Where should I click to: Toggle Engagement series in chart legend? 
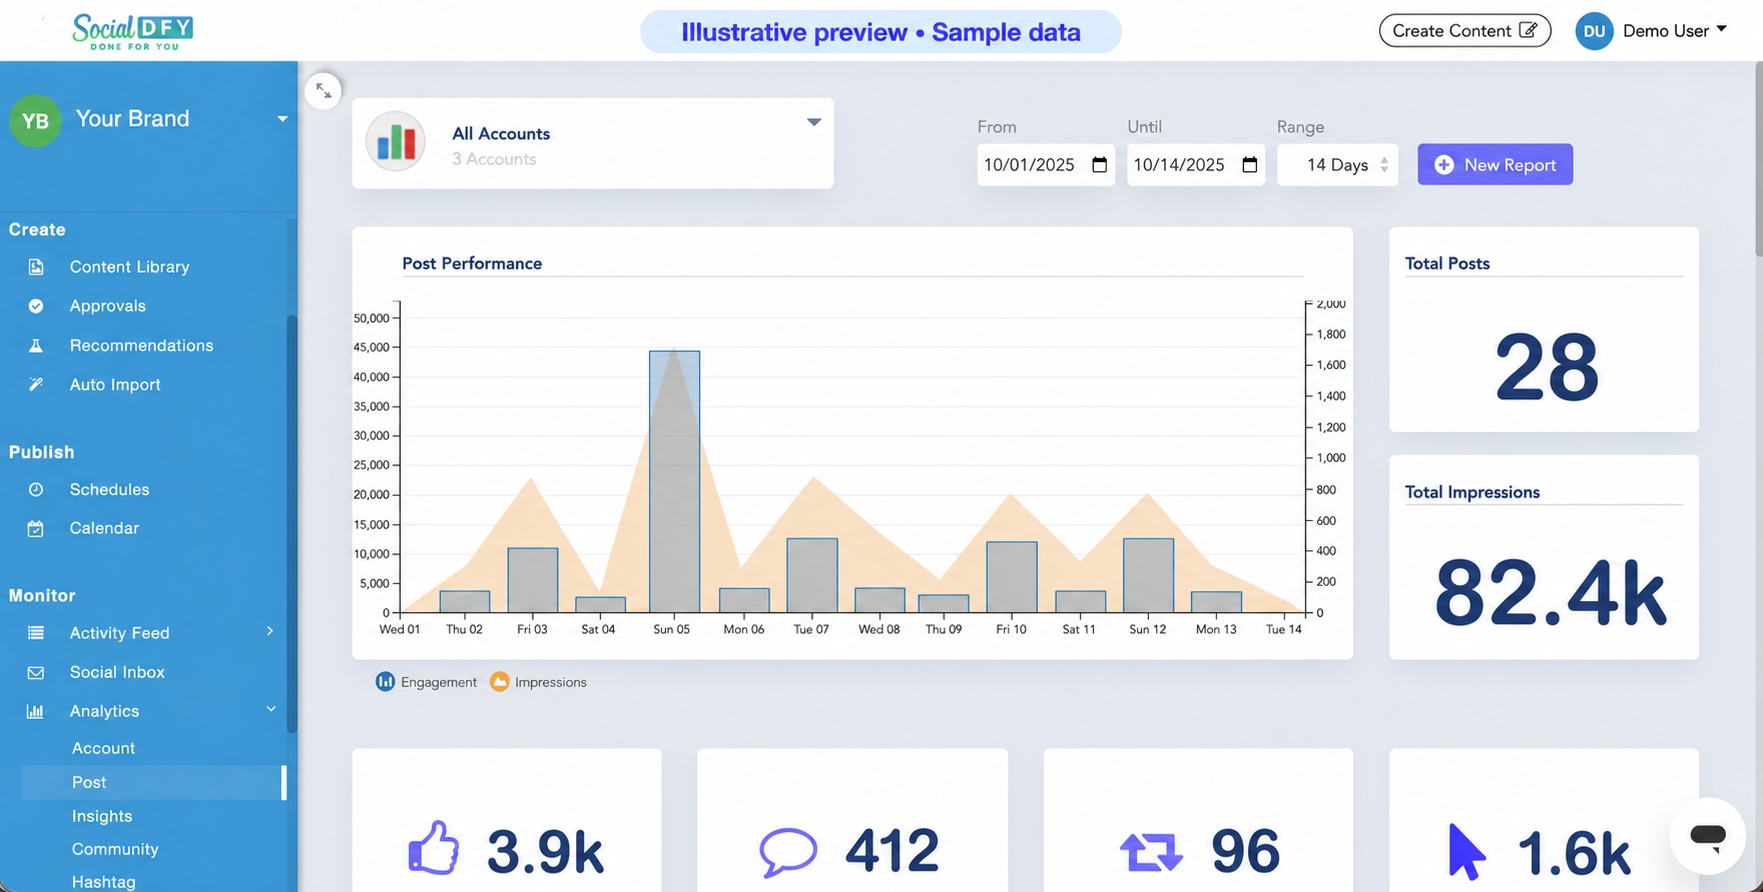tap(426, 682)
